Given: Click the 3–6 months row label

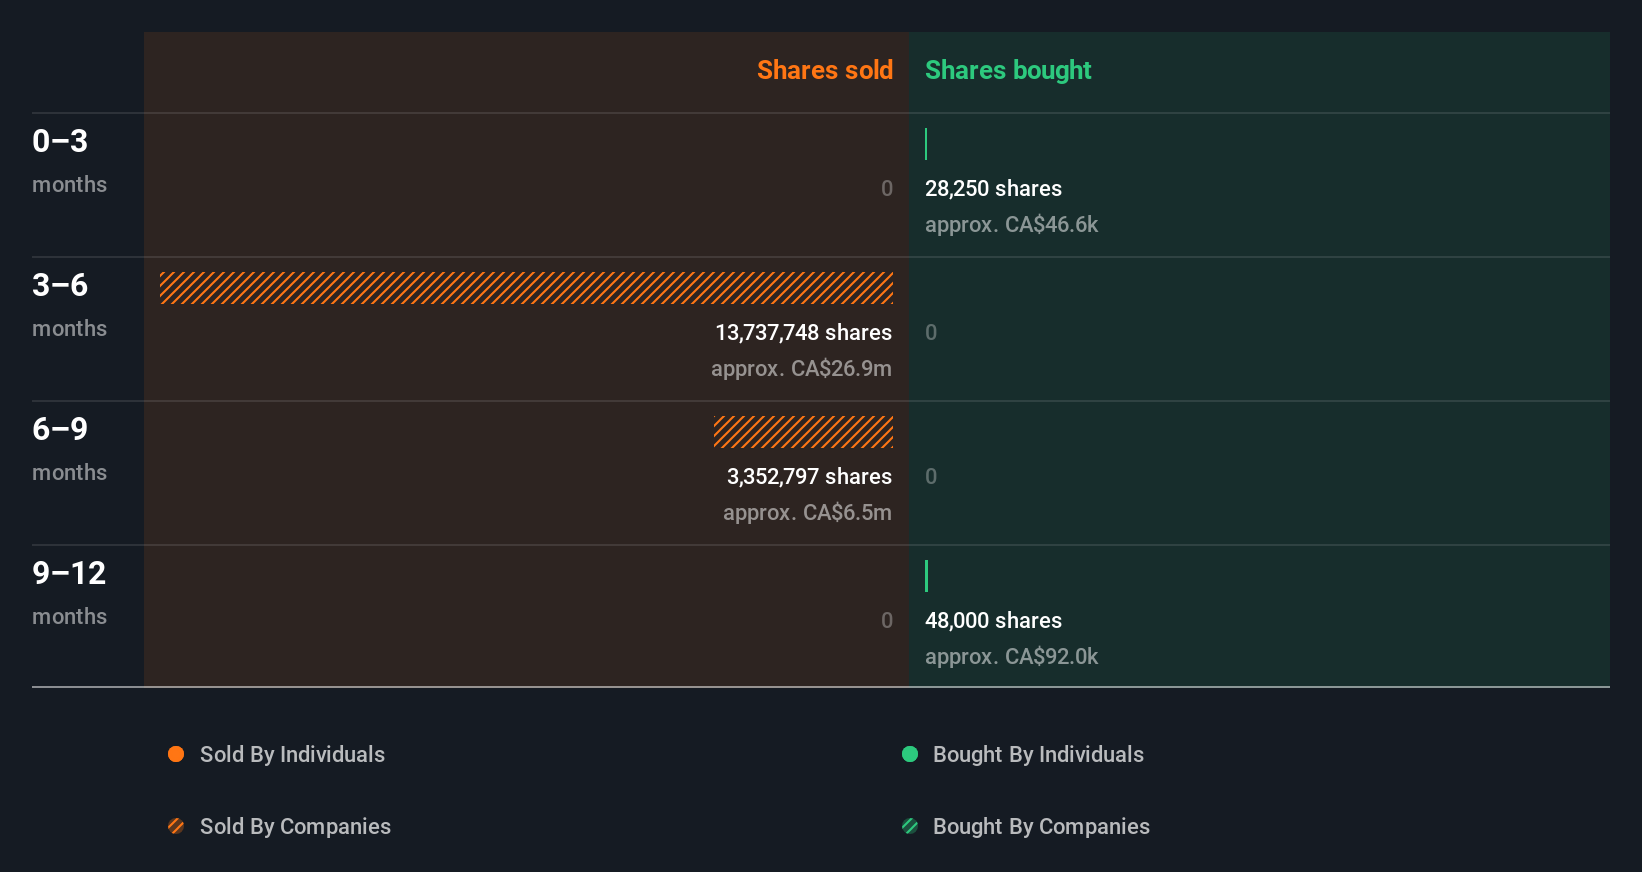Looking at the screenshot, I should click(69, 304).
